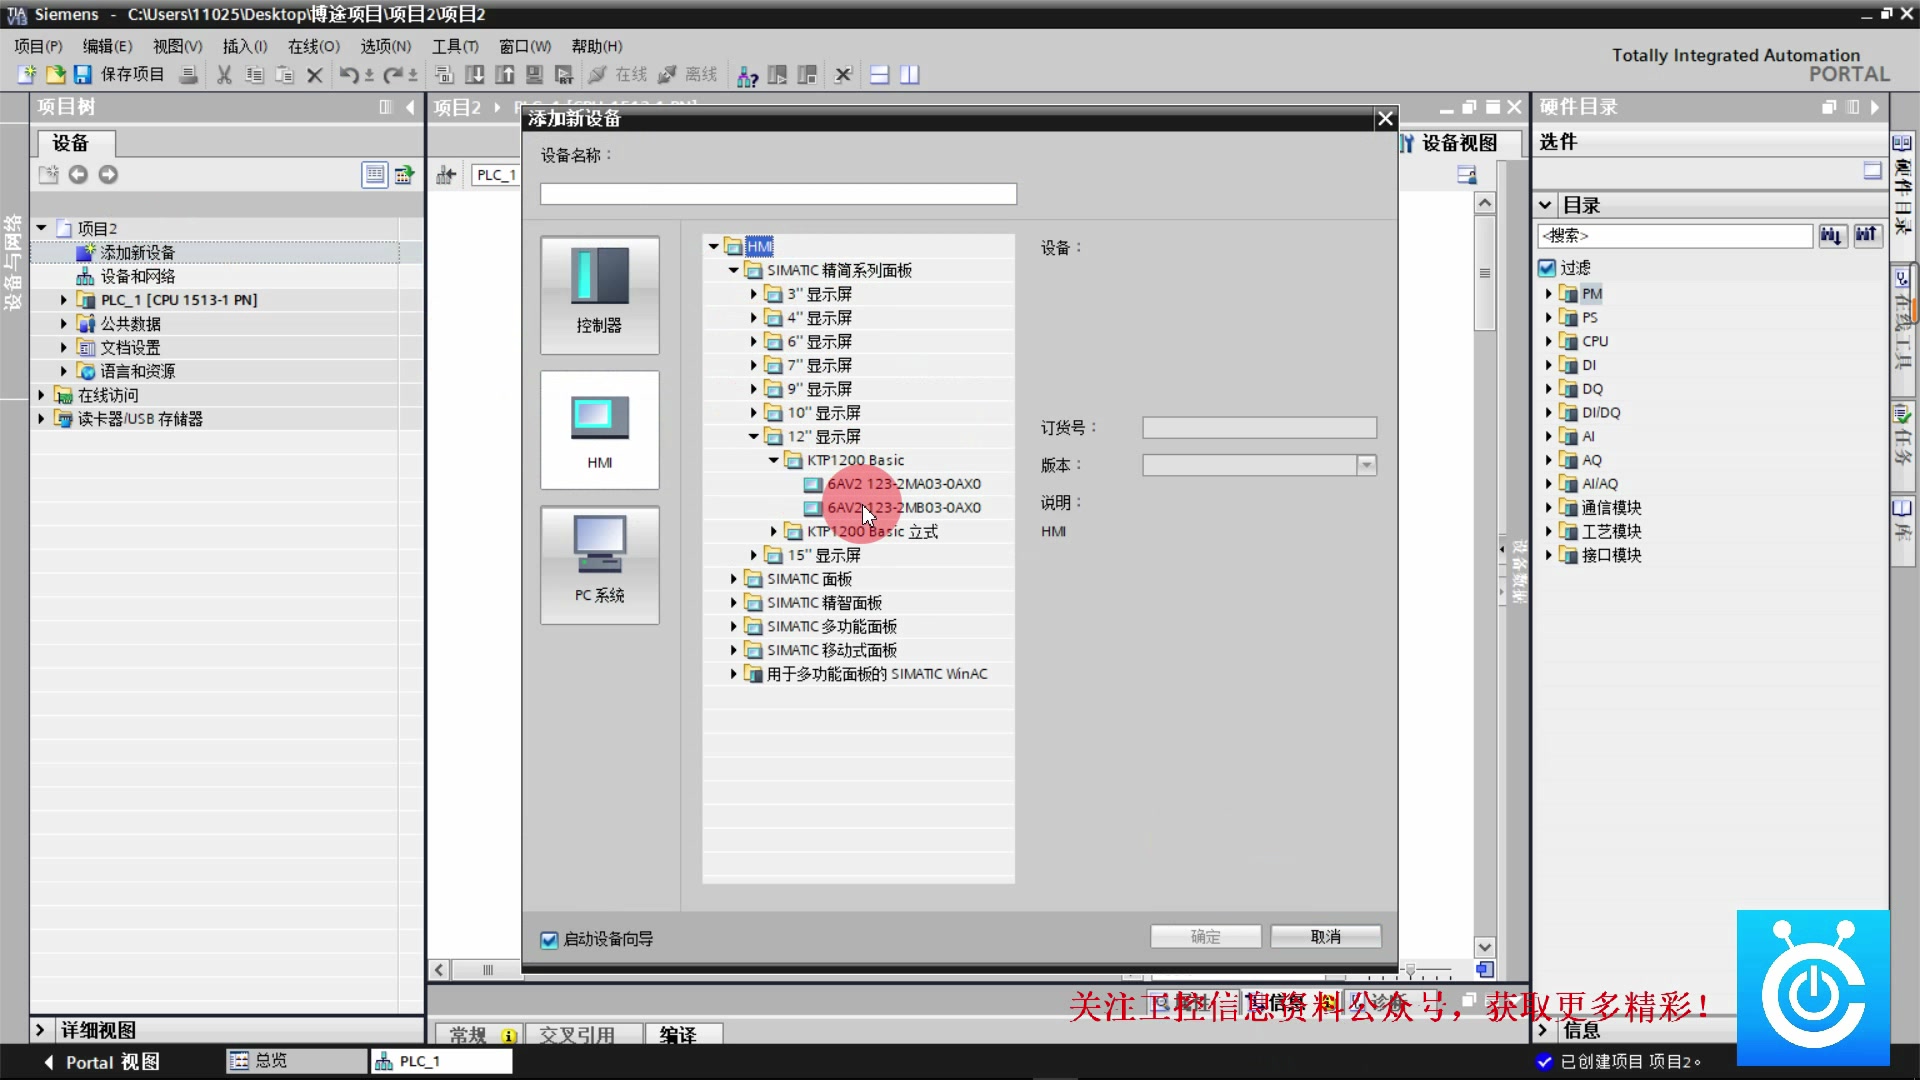Click catalog search upward icon
The image size is (1920, 1080).
(1866, 235)
